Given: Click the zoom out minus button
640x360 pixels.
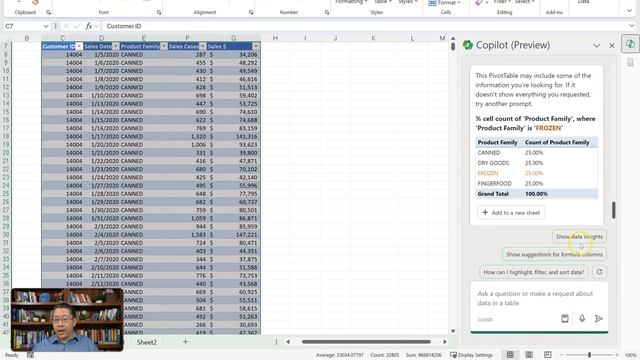Looking at the screenshot, I should (562, 355).
